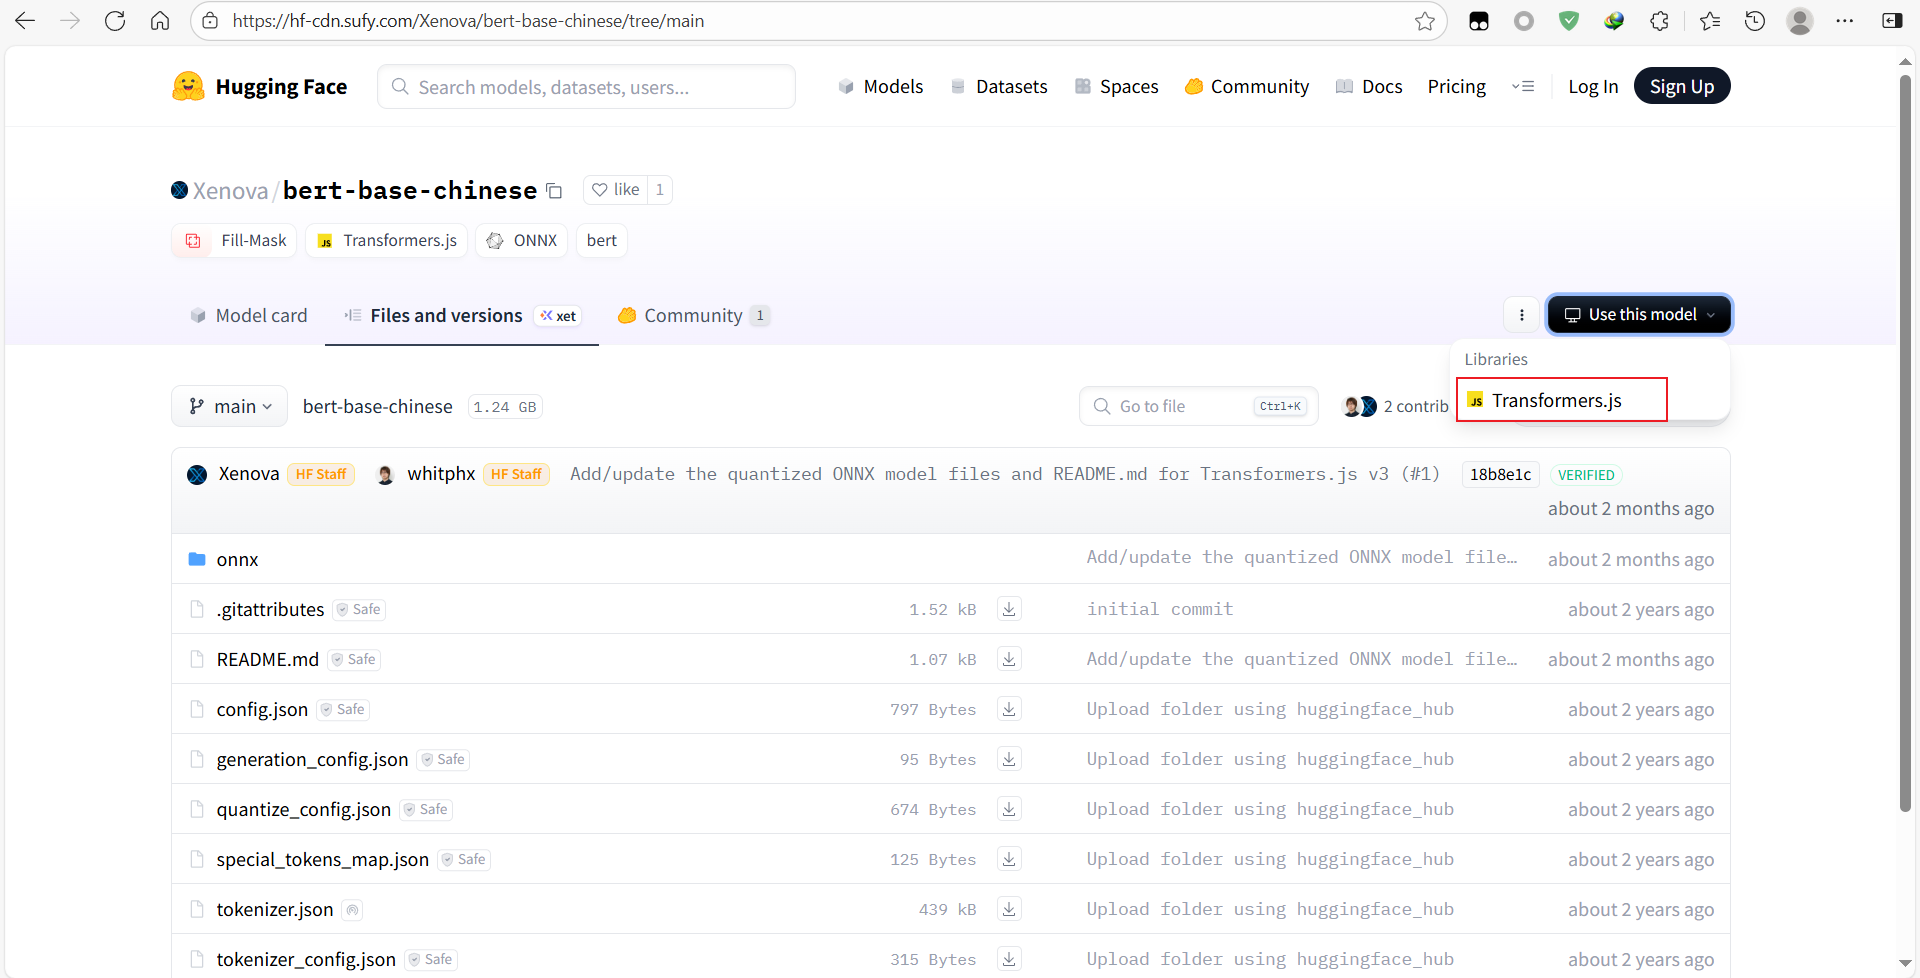
Task: Click the Xenova owner link
Action: 230,191
